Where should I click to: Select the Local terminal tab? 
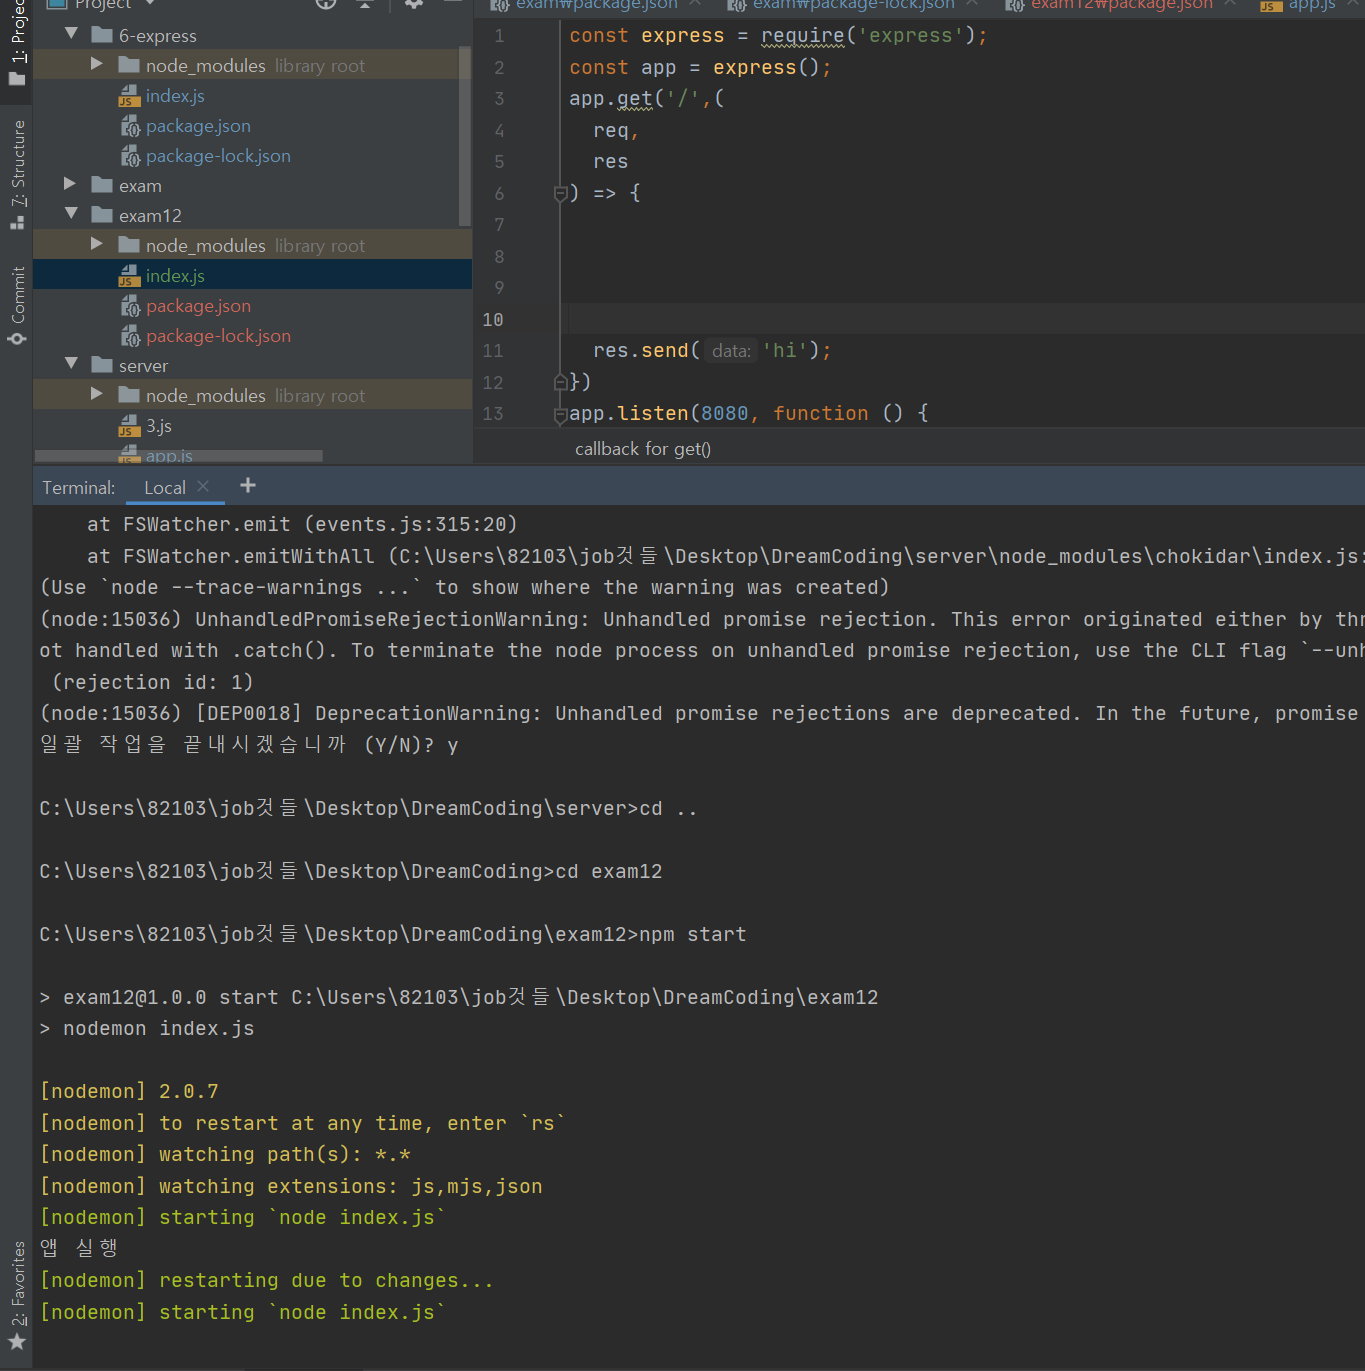point(163,487)
